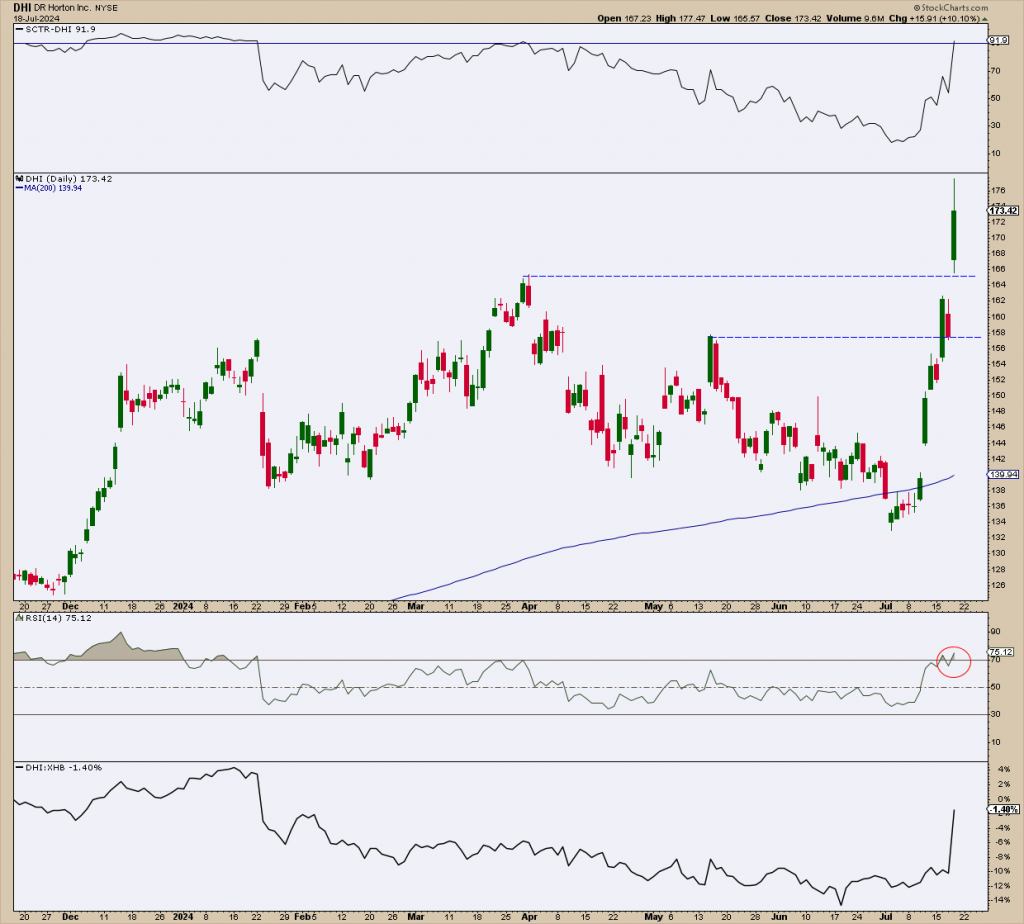1024x924 pixels.
Task: Click the Apr label on price chart axis
Action: 530,606
